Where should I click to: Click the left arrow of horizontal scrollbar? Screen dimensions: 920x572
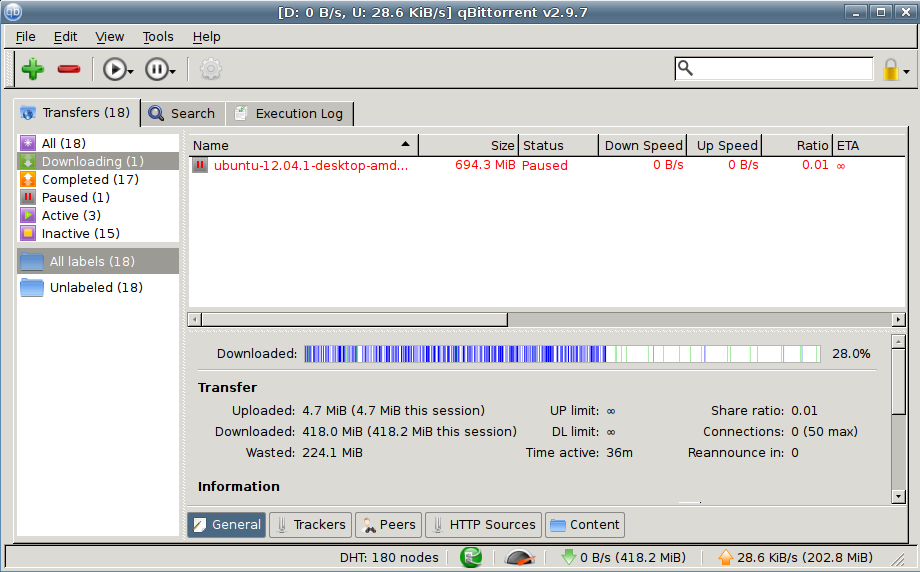[194, 320]
